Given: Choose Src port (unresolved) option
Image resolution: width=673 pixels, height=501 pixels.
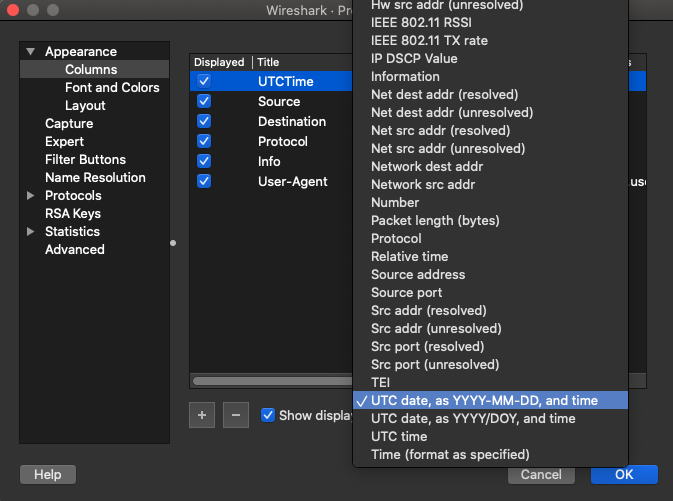Looking at the screenshot, I should pyautogui.click(x=490, y=365).
